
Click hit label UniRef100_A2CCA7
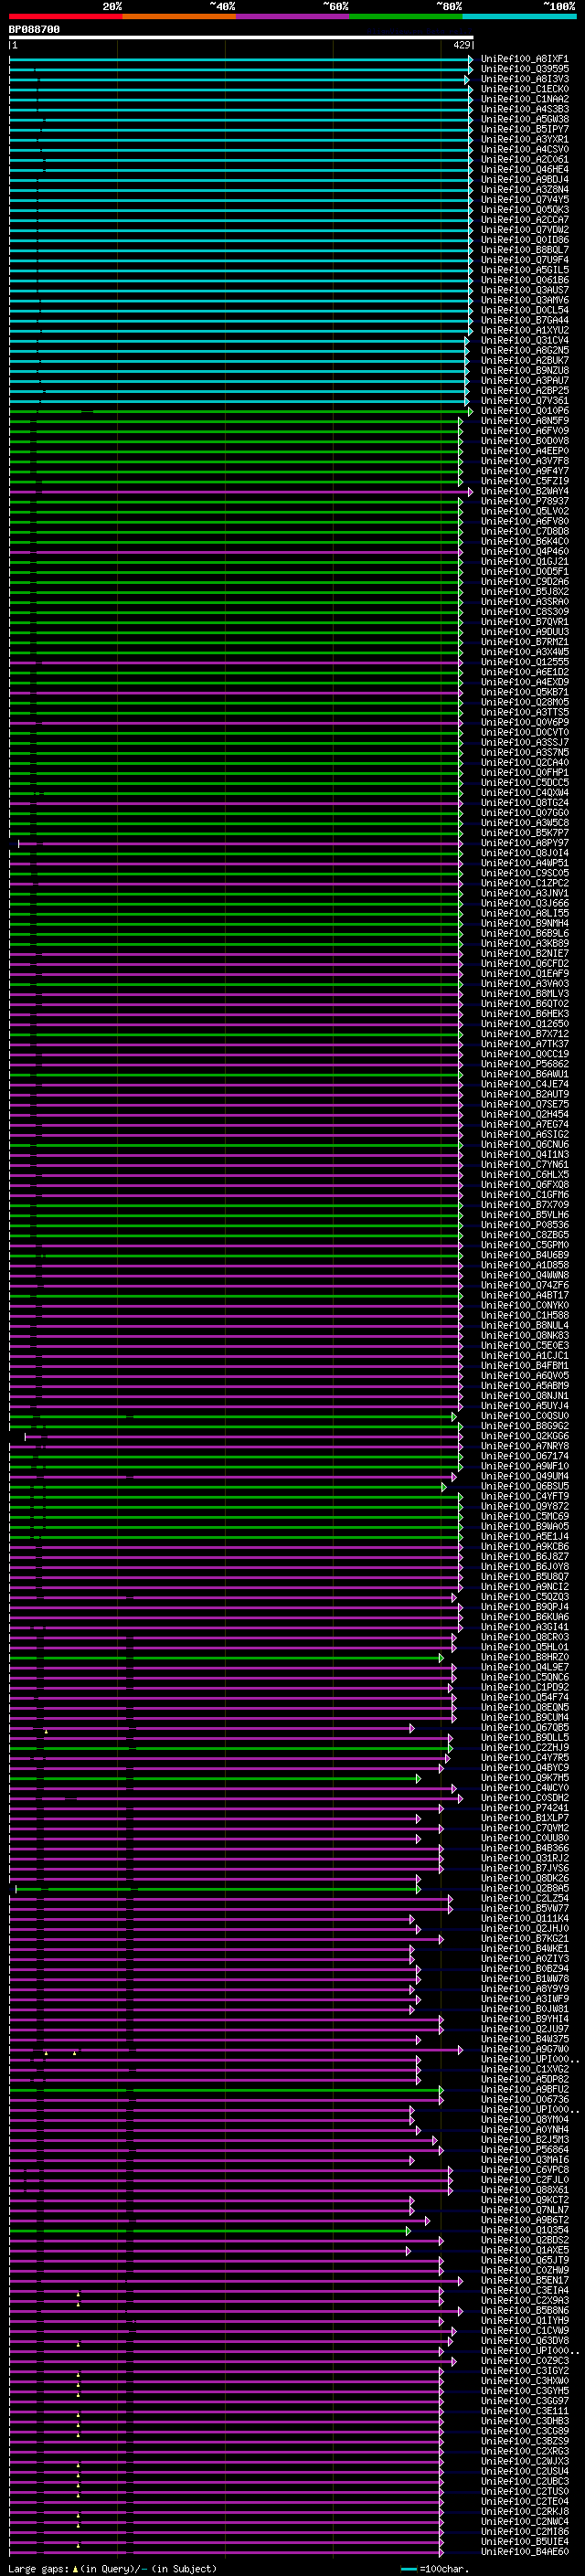click(525, 219)
